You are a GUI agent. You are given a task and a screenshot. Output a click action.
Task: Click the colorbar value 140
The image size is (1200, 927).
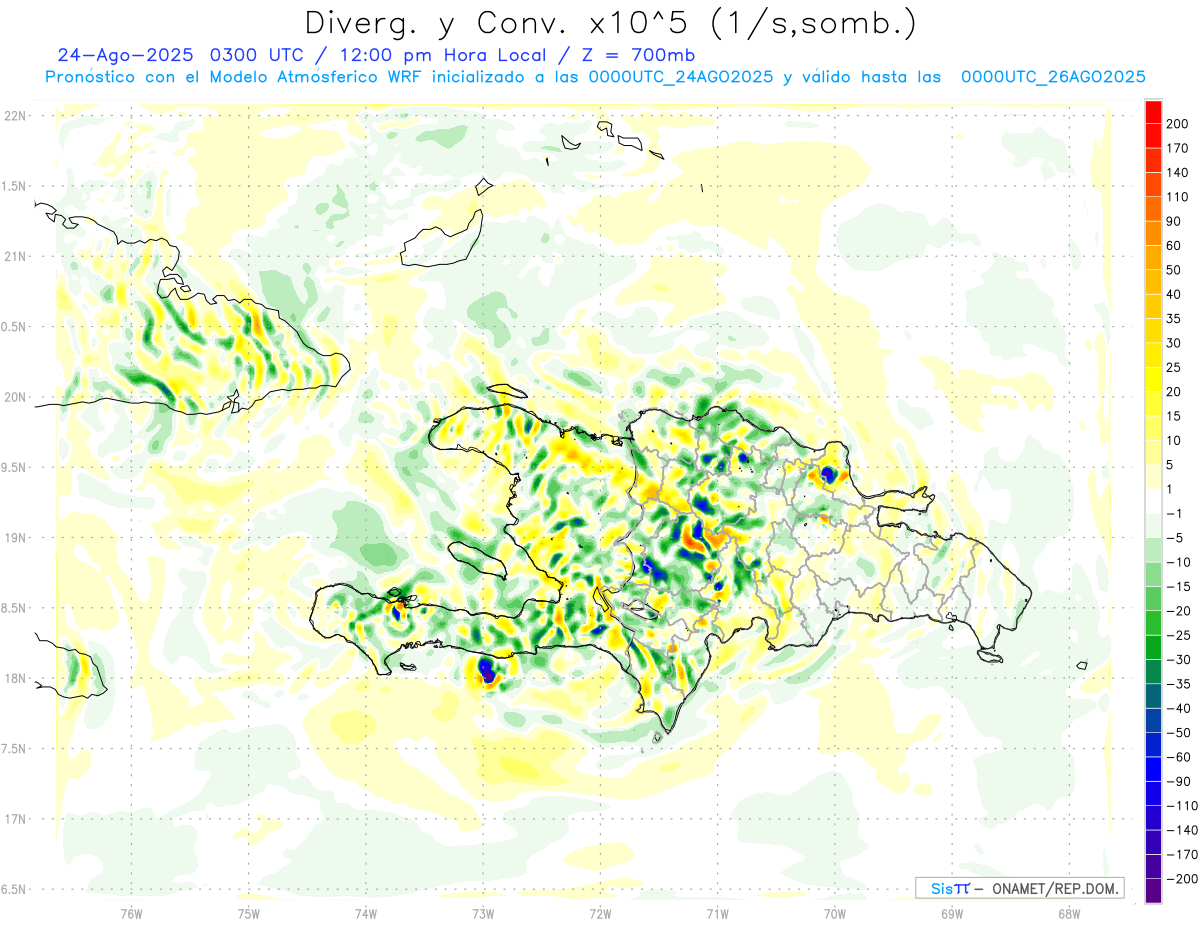pos(1177,173)
